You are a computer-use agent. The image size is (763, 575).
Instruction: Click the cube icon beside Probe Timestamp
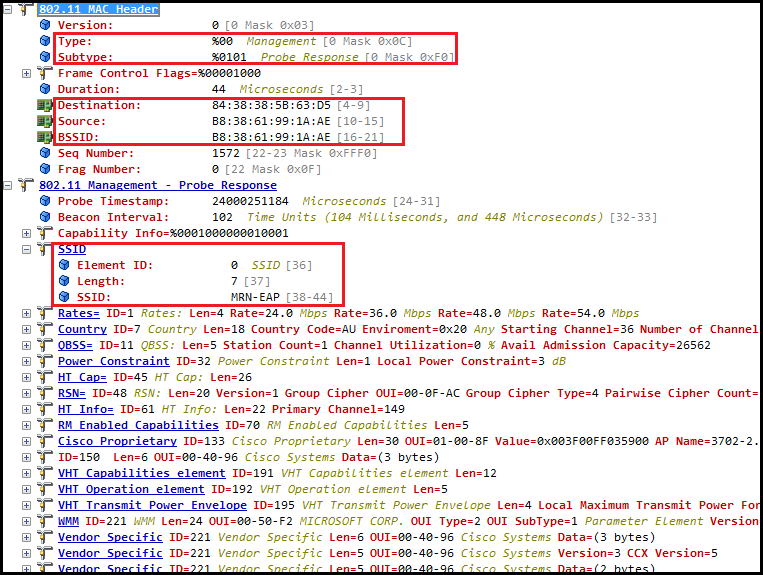click(x=45, y=201)
